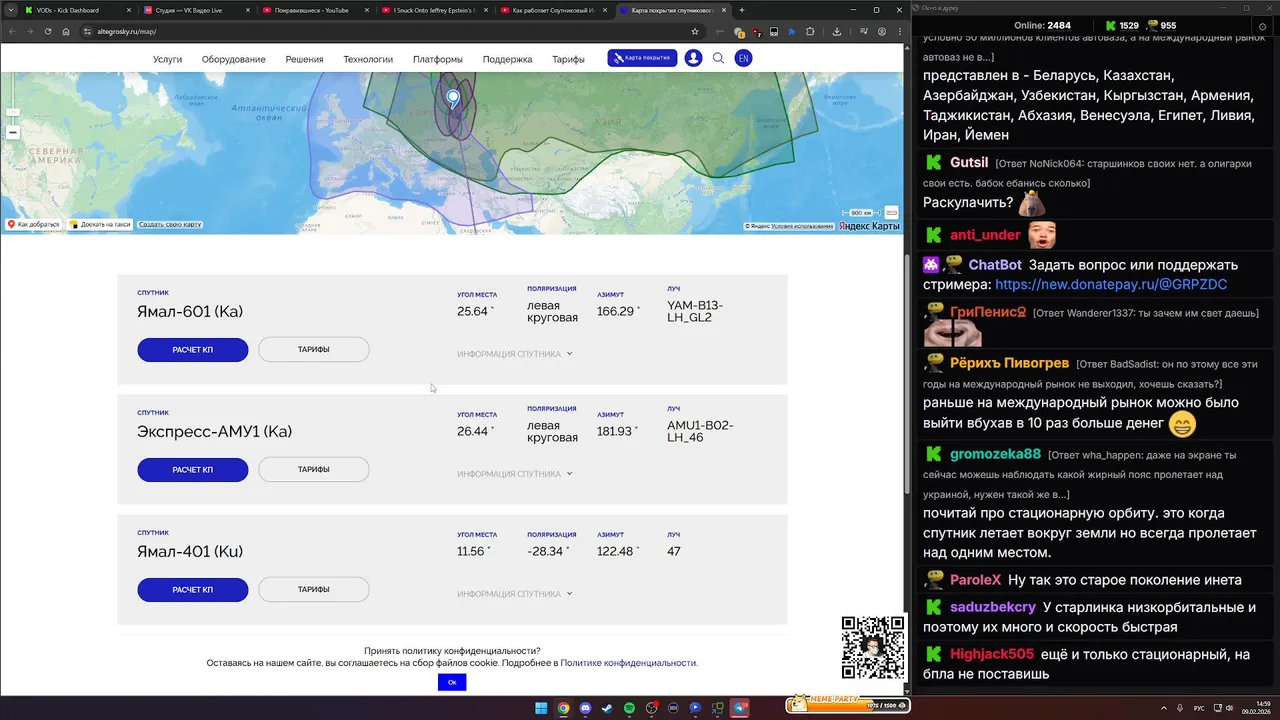Click Создать свою карту map link
1280x720 pixels.
point(170,225)
